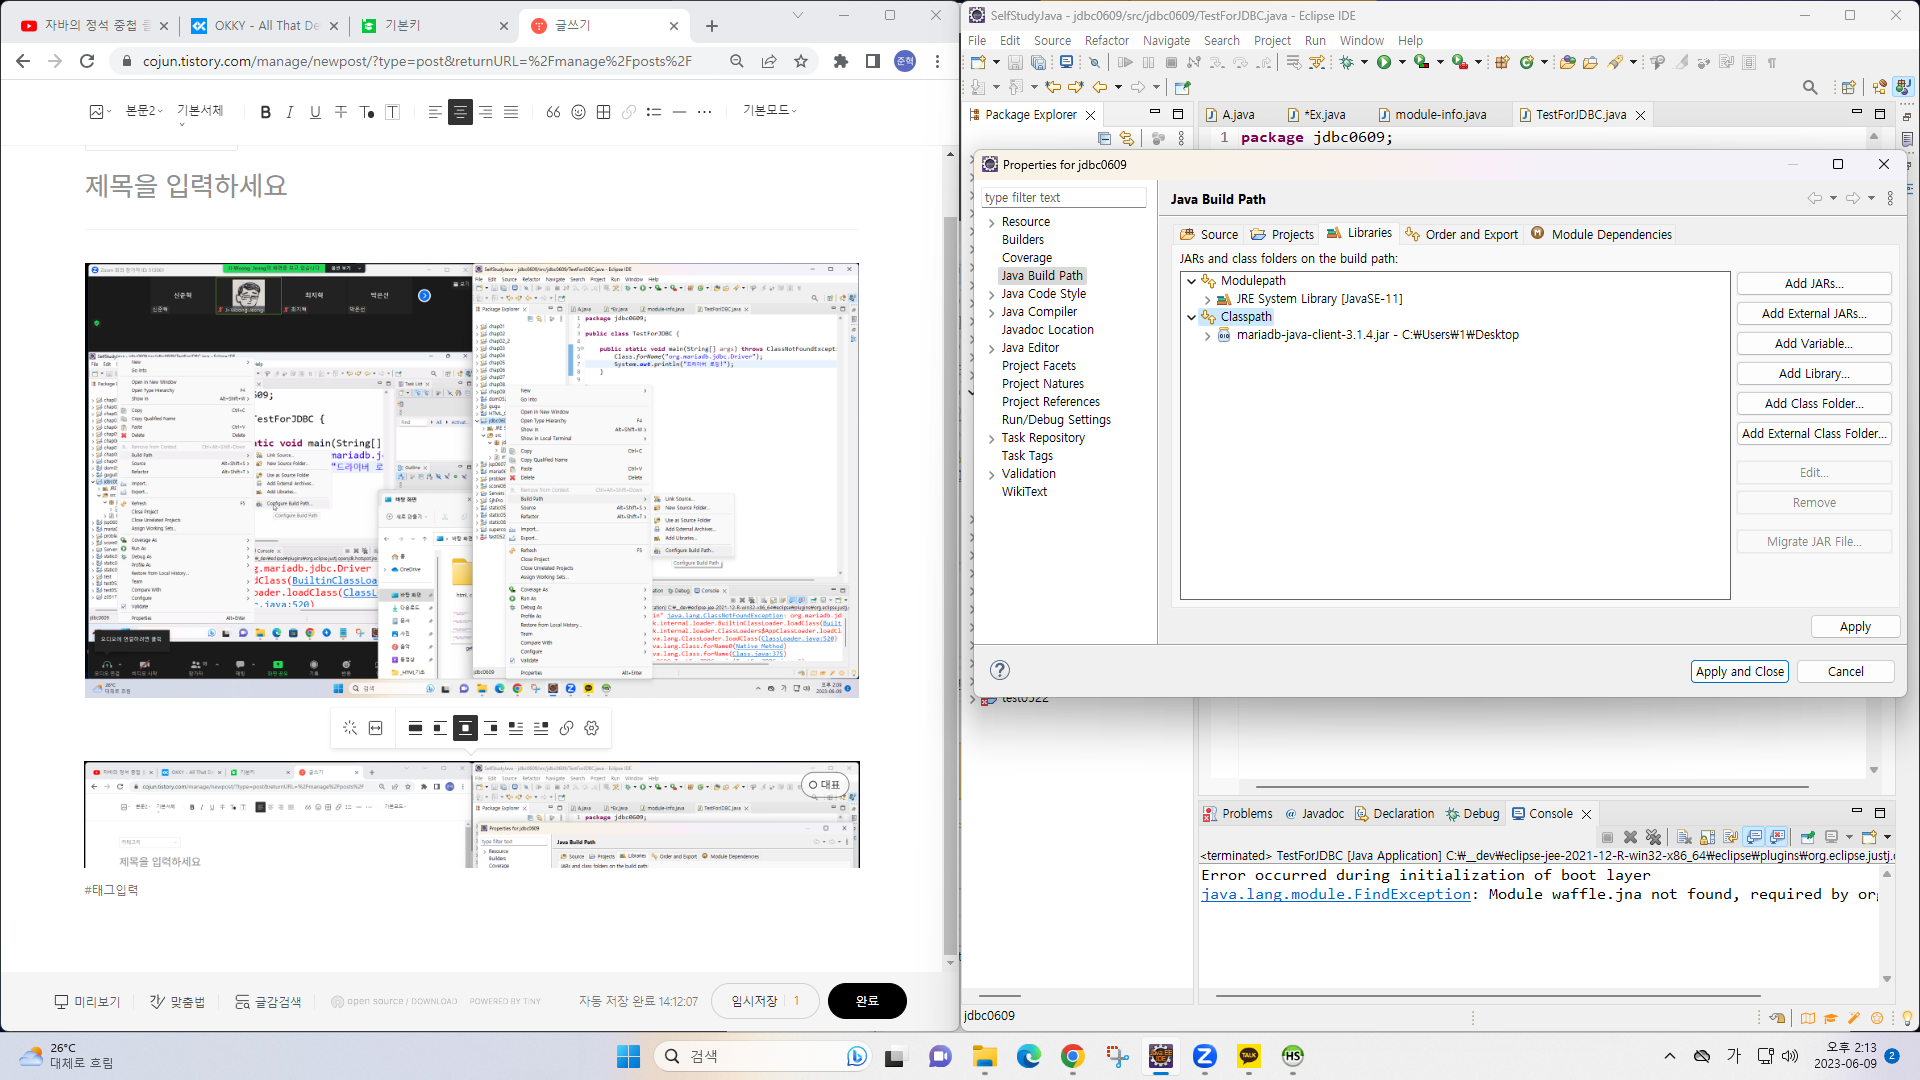
Task: Click the blog editor vertical scrollbar
Action: (950, 580)
